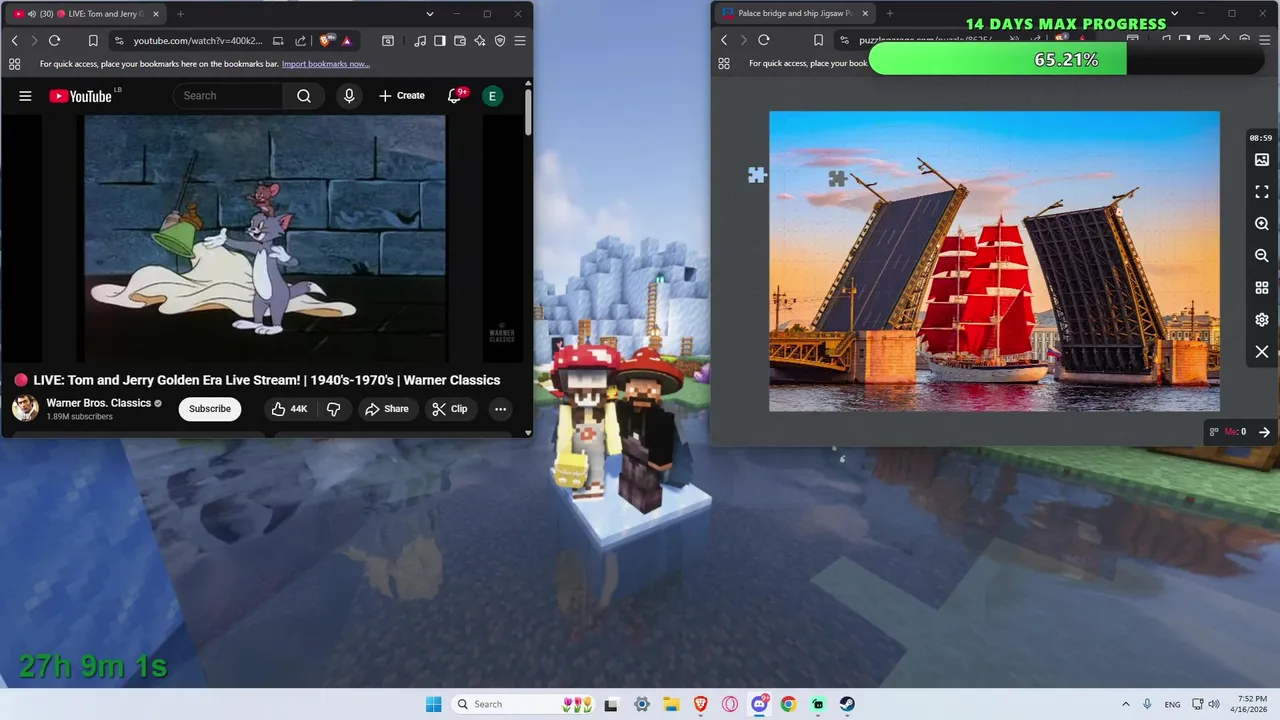Subscribe to Warner Bros. Classics
The width and height of the screenshot is (1280, 720).
coord(210,409)
